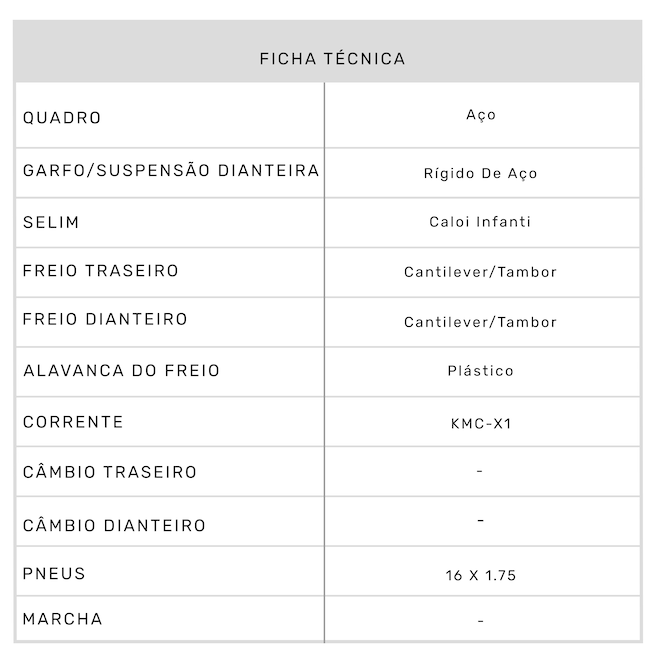
Task: Select the FREIO DIANTEIRO label
Action: 105,320
